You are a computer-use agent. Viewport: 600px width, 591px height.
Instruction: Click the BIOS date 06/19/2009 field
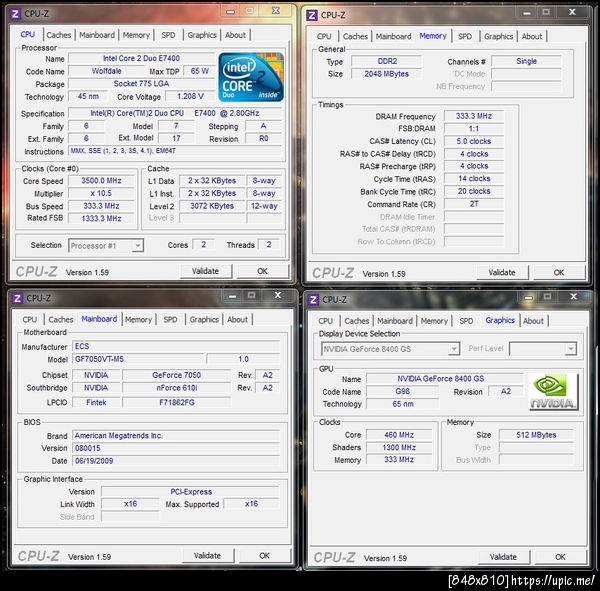click(176, 461)
